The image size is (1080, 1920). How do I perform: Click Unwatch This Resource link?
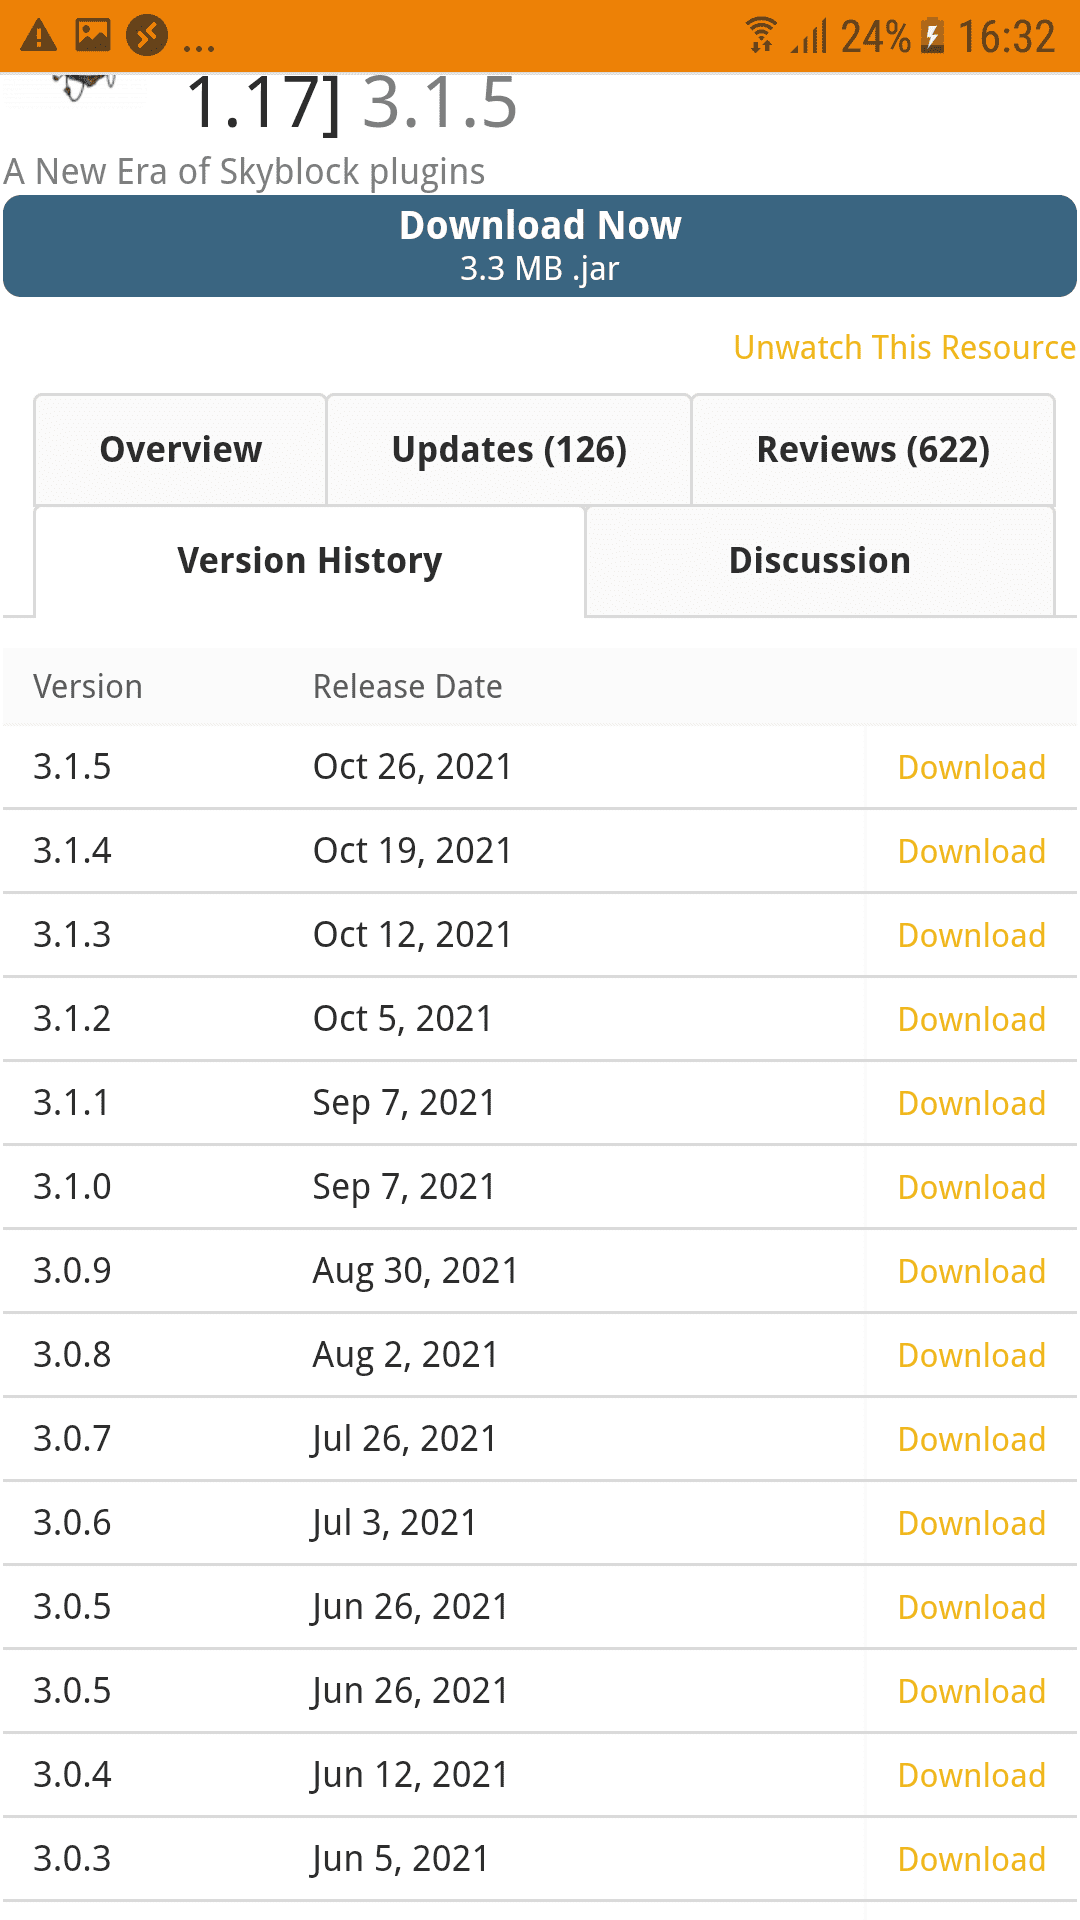coord(904,347)
